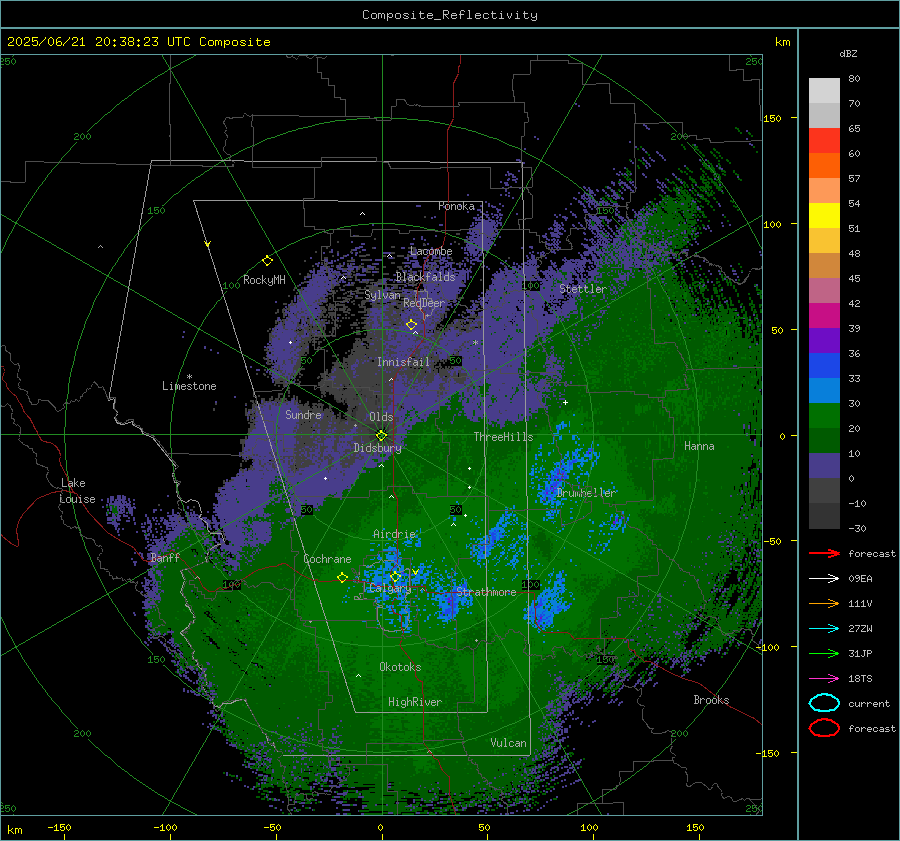Click the Stettler town label
Viewport: 900px width, 841px height.
tap(583, 289)
